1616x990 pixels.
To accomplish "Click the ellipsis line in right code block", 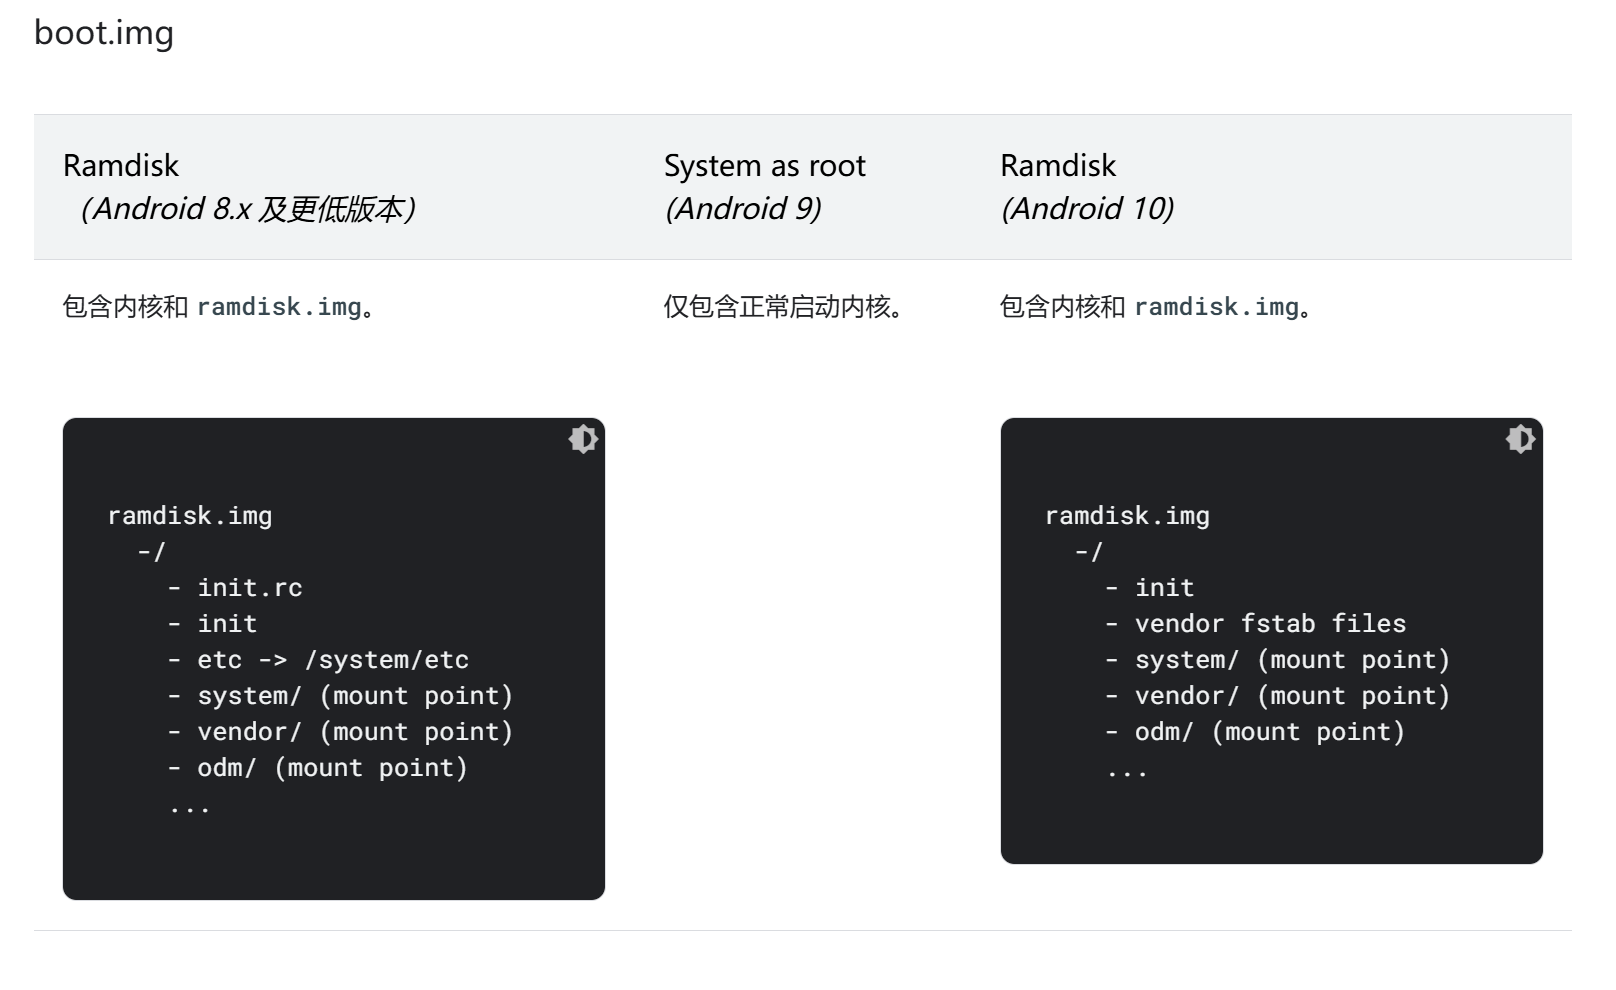I will pos(1127,772).
